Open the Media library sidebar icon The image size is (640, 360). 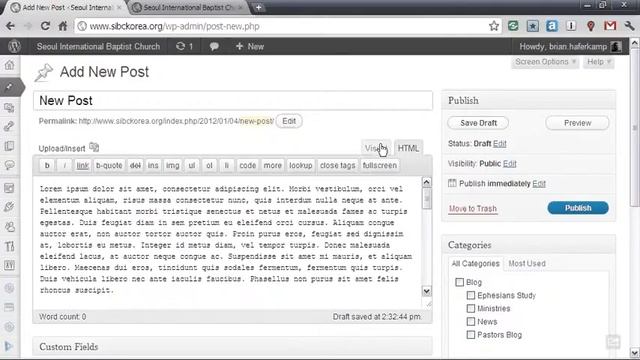(x=9, y=108)
